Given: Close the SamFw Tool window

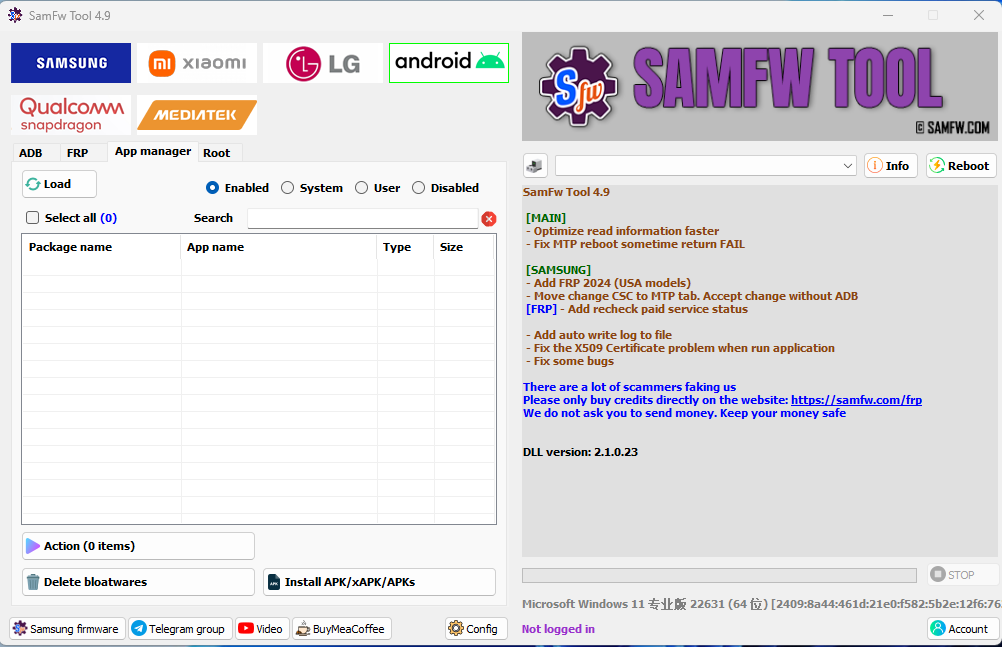Looking at the screenshot, I should tap(978, 15).
